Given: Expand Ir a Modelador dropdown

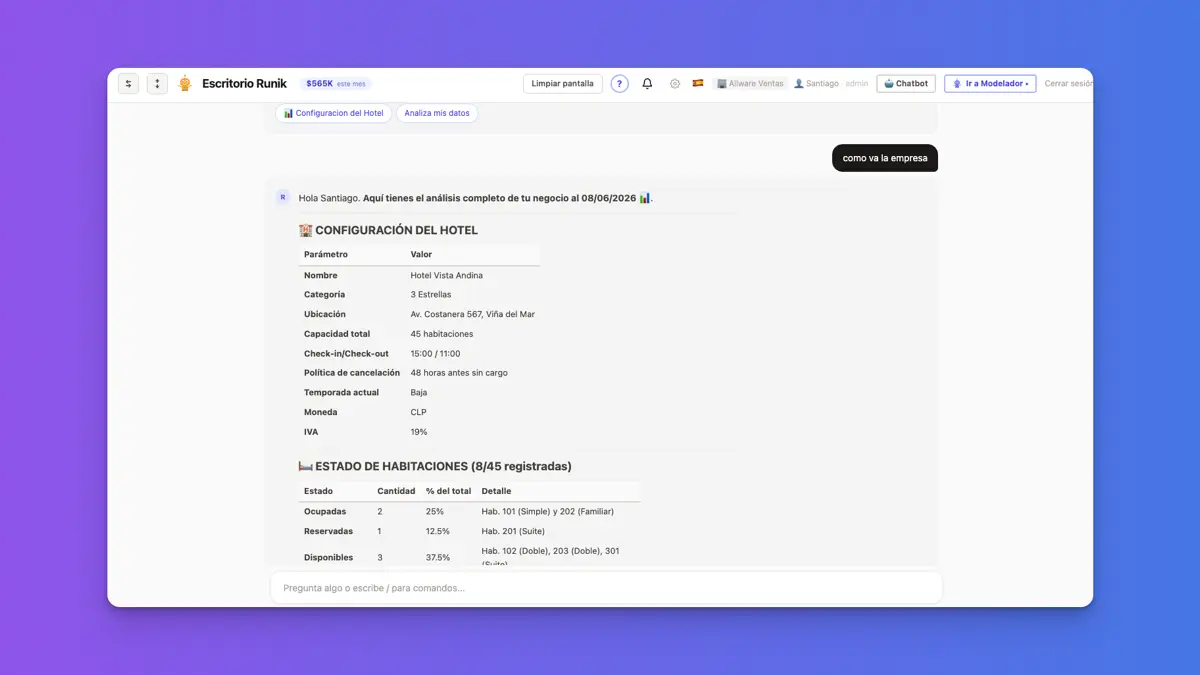Looking at the screenshot, I should click(x=990, y=84).
